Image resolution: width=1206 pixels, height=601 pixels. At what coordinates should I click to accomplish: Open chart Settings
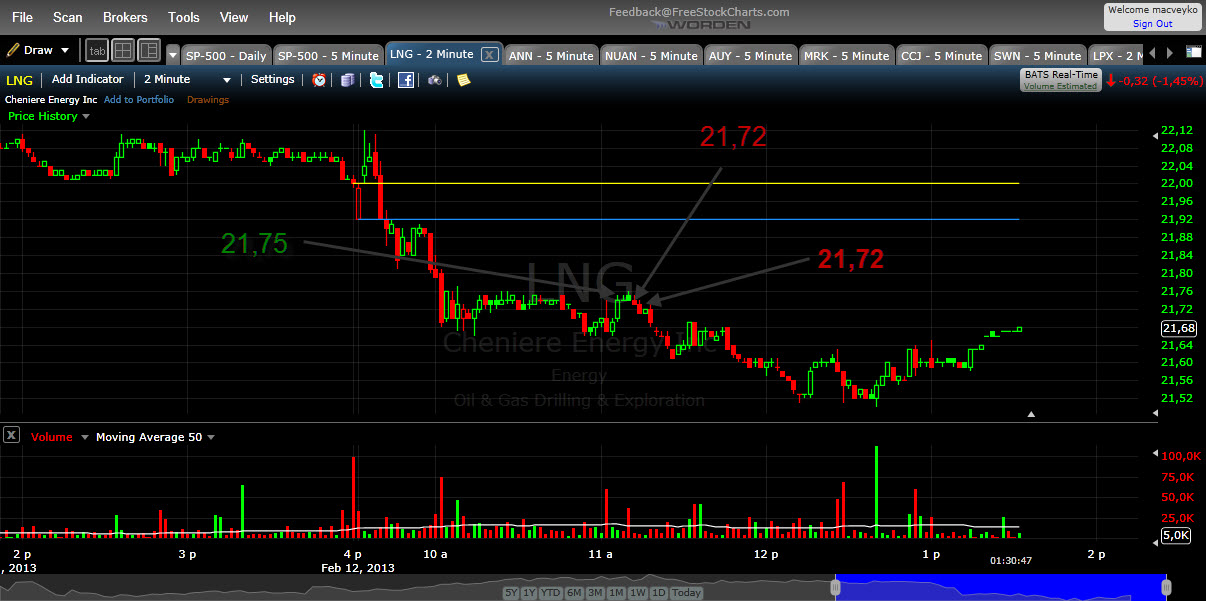point(273,80)
